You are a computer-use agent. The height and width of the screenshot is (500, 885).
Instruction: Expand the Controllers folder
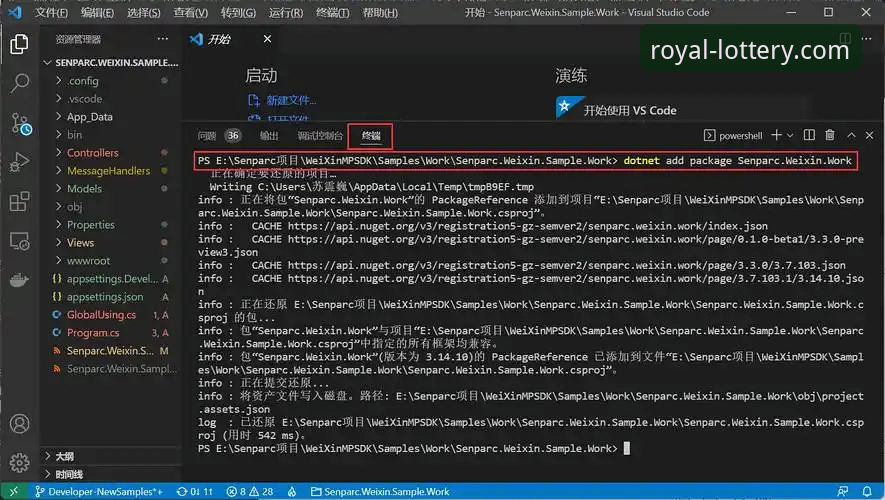[x=111, y=153]
